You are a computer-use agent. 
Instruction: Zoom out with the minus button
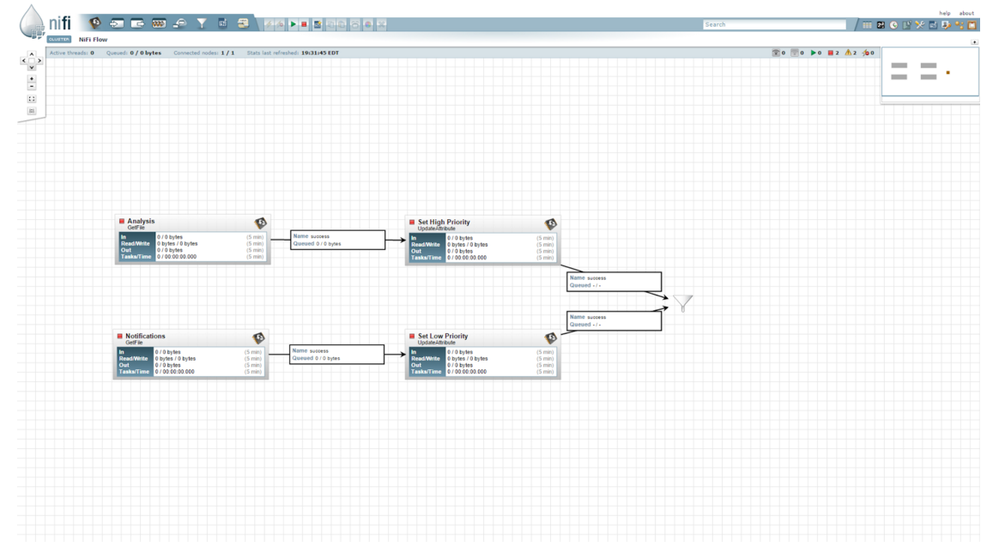click(x=31, y=87)
